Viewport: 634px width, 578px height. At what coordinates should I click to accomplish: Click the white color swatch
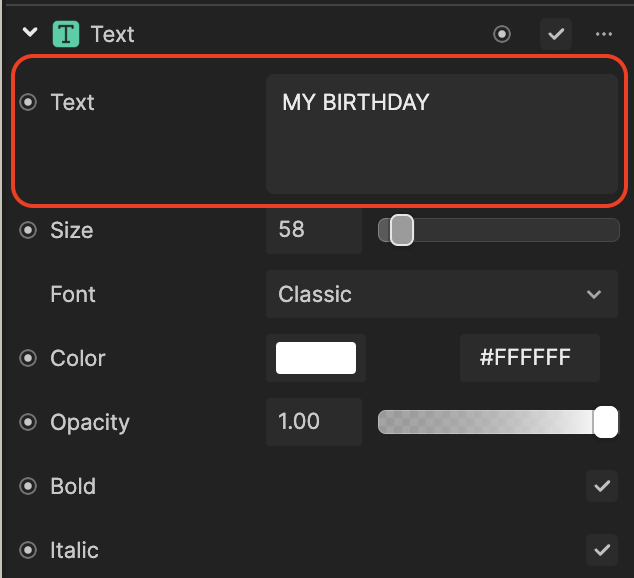[316, 358]
